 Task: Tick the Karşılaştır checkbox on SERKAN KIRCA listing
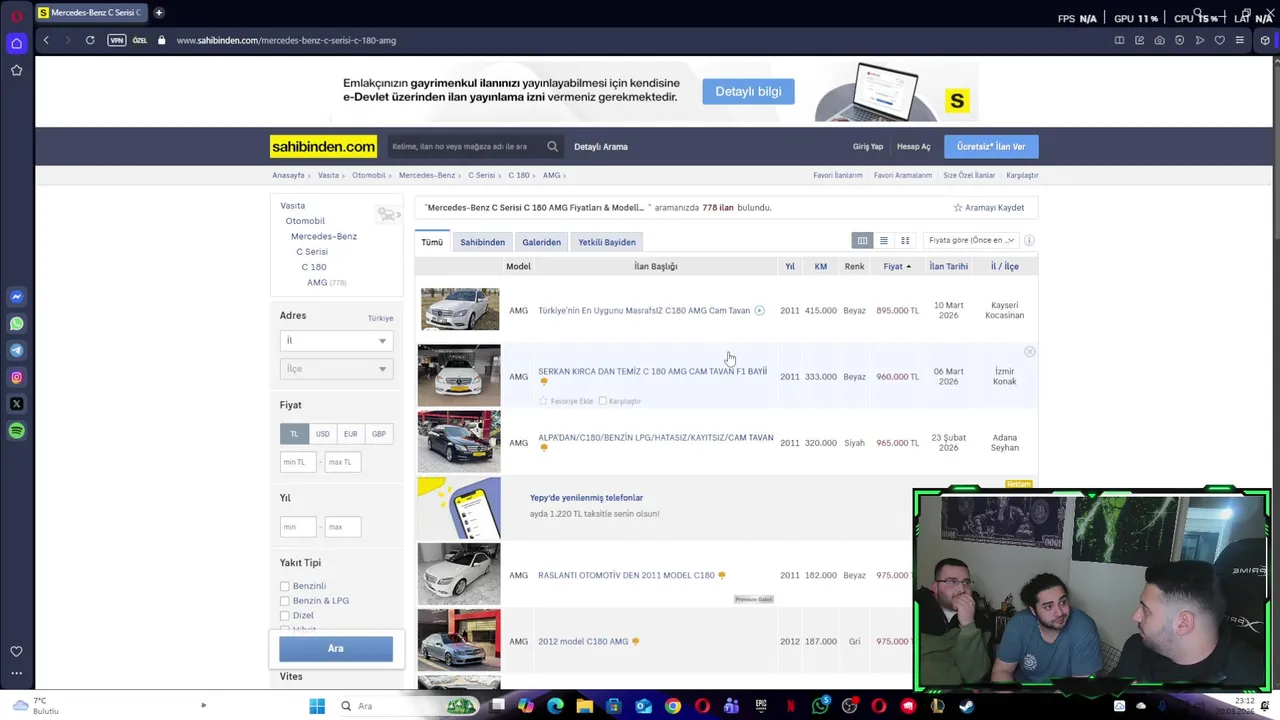click(603, 401)
